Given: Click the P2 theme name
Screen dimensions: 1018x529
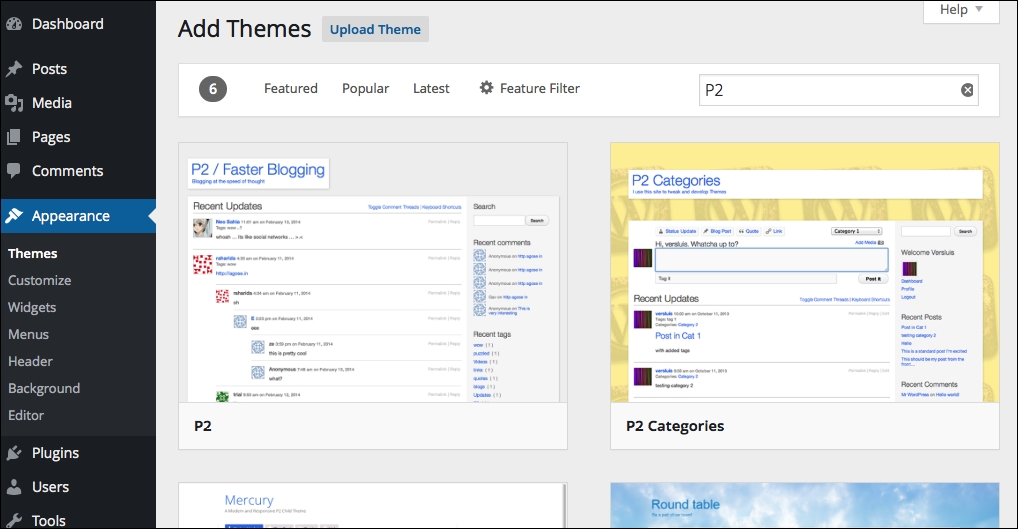Looking at the screenshot, I should coord(203,426).
